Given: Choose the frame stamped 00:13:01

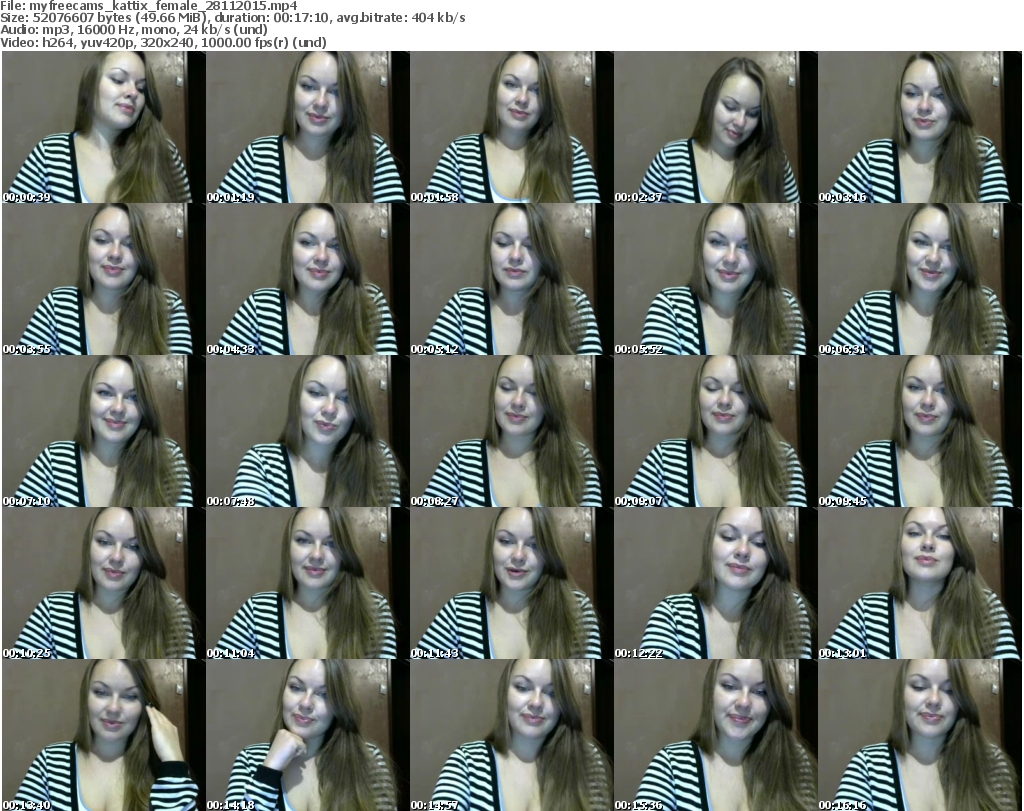Looking at the screenshot, I should [920, 583].
